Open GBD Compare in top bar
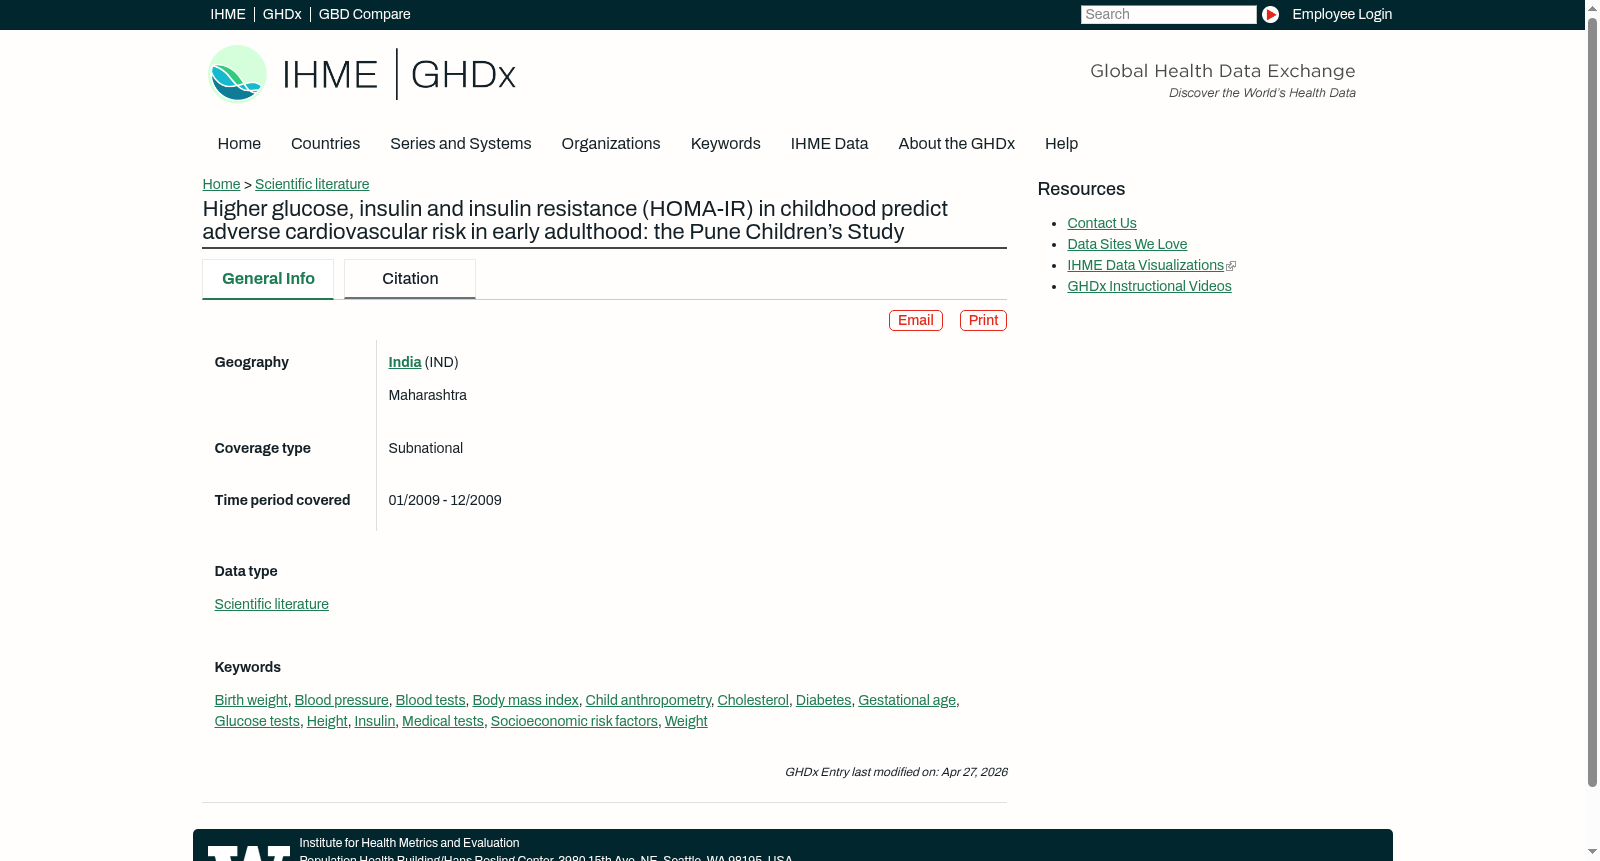This screenshot has height=861, width=1600. pyautogui.click(x=364, y=14)
